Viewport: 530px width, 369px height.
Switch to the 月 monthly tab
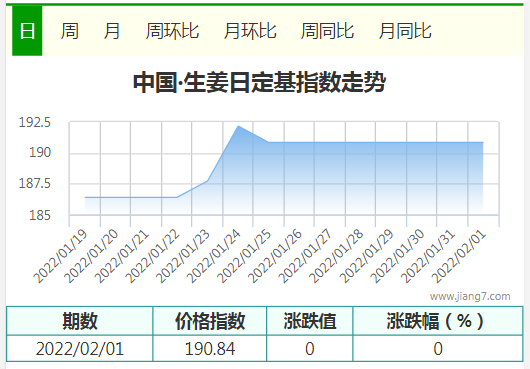tap(112, 31)
